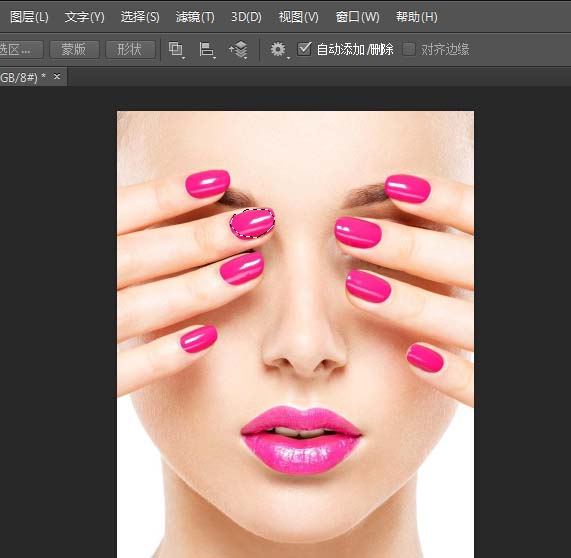Open the gear pen options dropdown
Viewport: 571px width, 558px height.
click(x=279, y=49)
